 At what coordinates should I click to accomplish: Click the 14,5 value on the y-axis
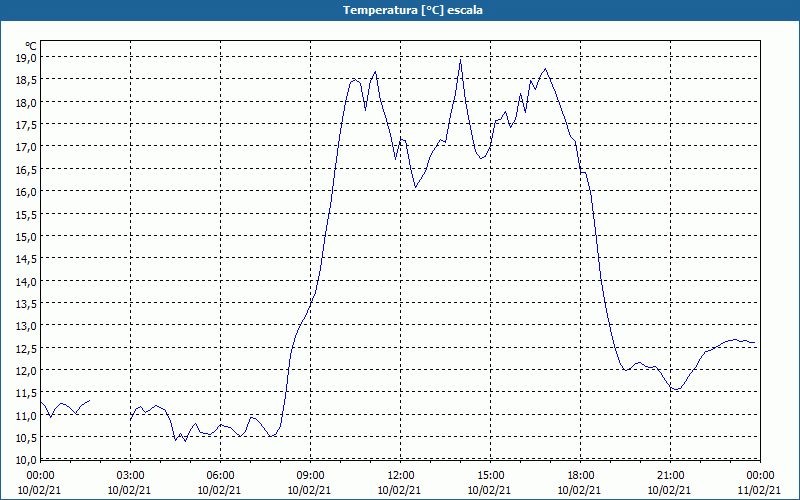pos(26,259)
